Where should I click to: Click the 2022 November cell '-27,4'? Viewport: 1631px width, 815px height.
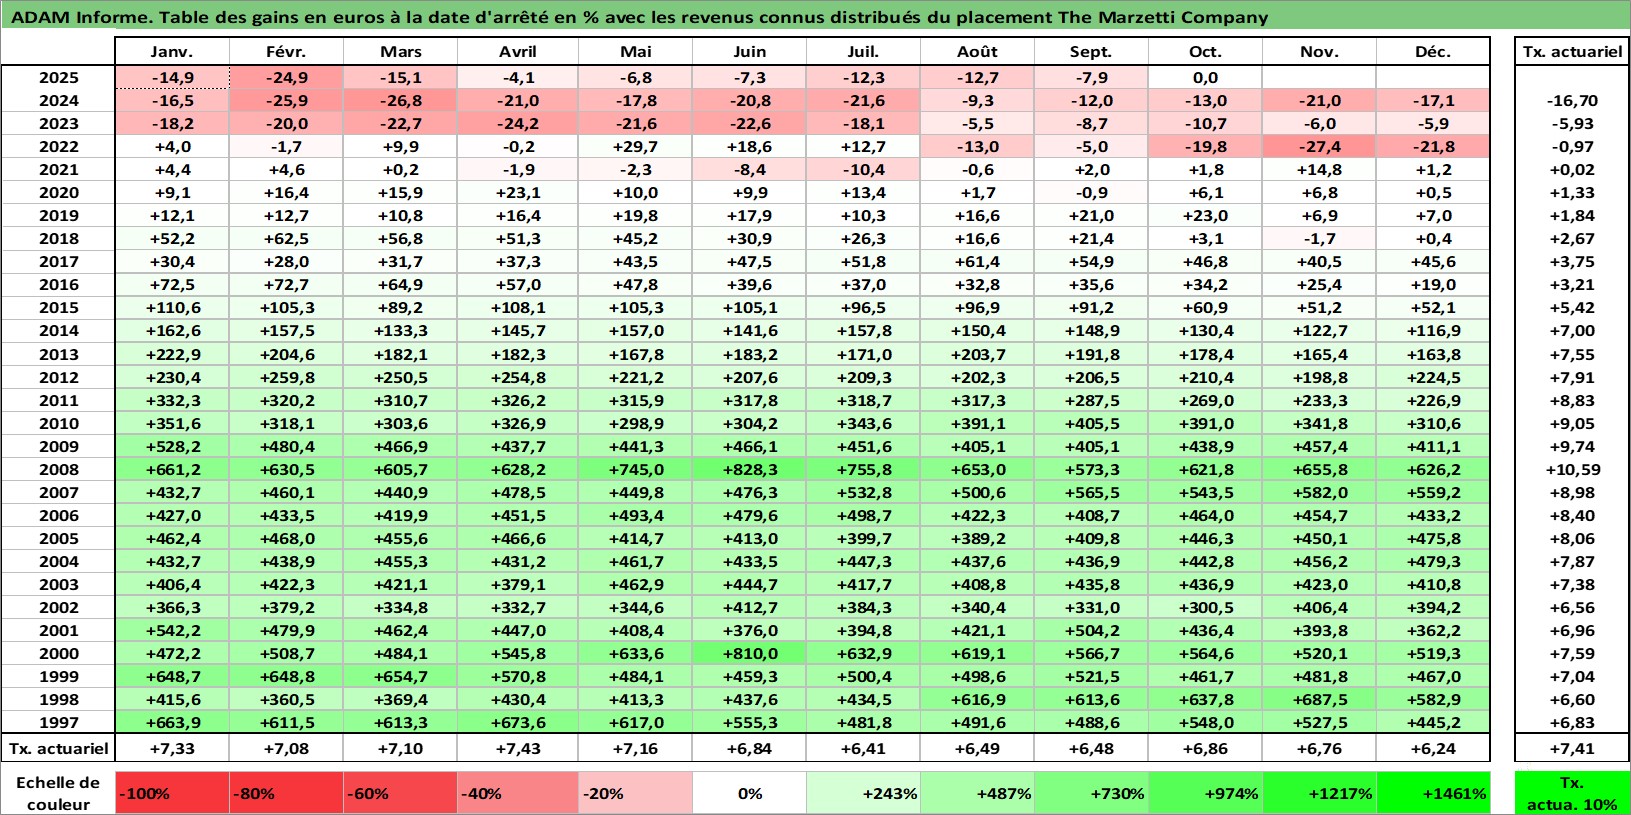(1319, 146)
